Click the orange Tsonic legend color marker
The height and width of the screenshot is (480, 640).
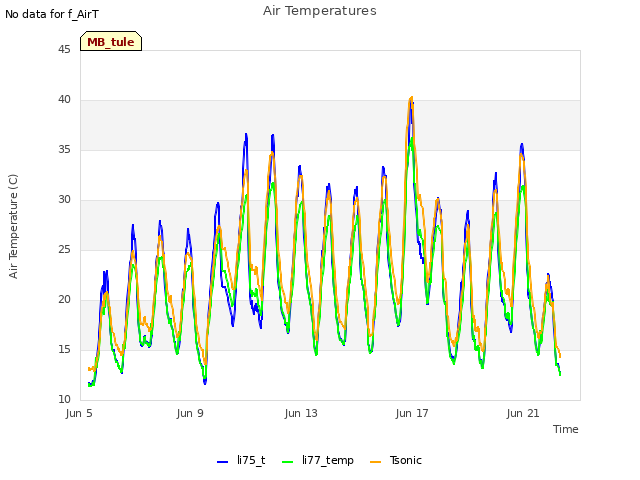tap(376, 462)
